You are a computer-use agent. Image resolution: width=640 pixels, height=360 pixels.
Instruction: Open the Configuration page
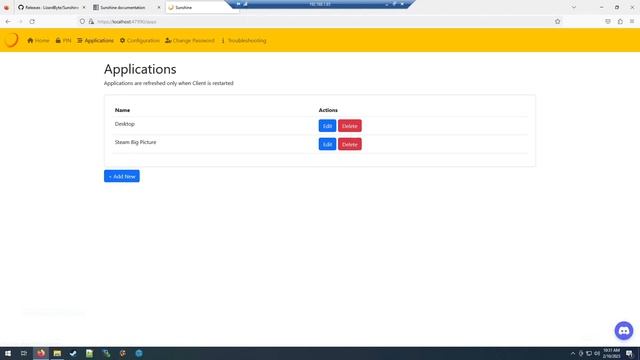[140, 40]
